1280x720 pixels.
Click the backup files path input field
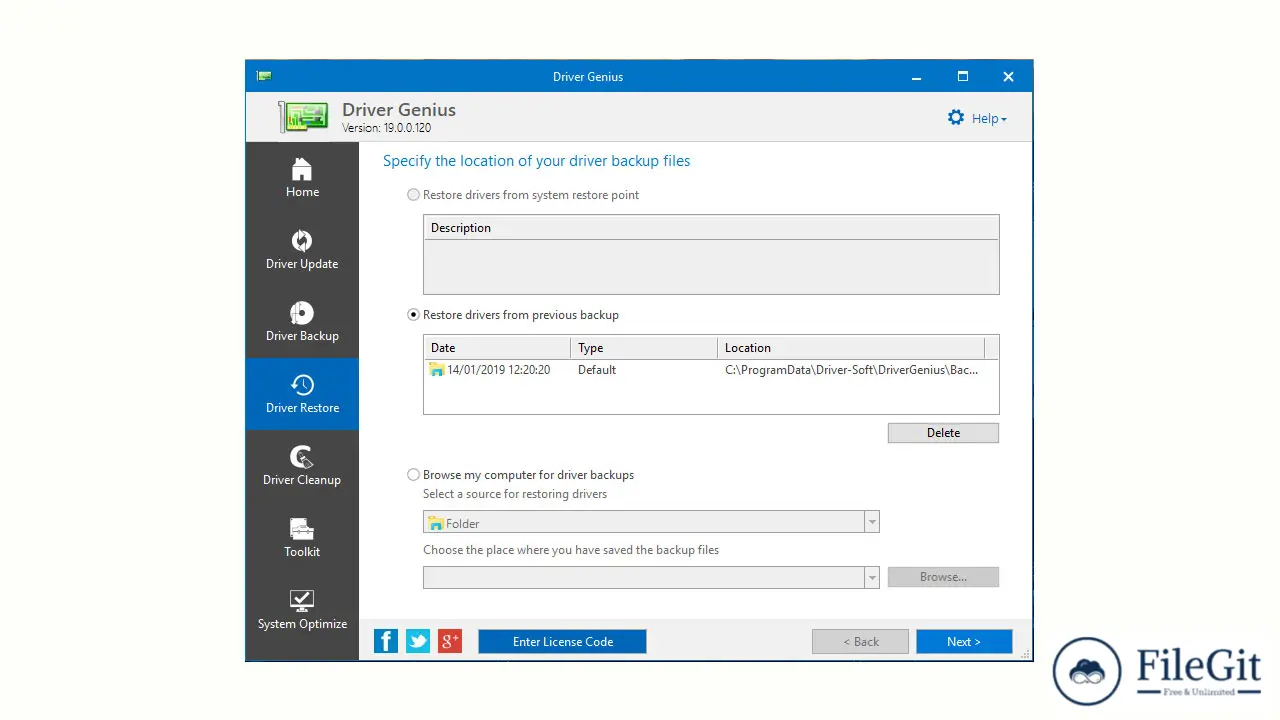644,577
